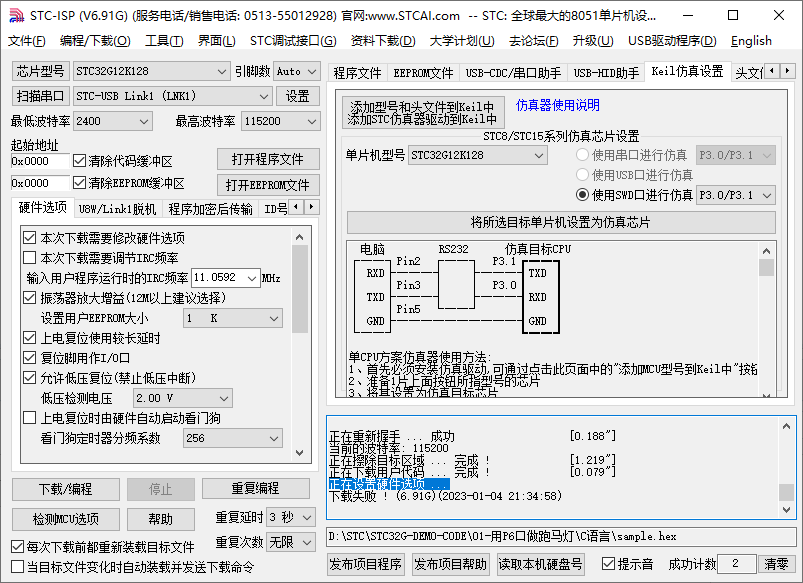This screenshot has height=583, width=803.
Task: Click the STC-ISP application icon in title bar
Action: pyautogui.click(x=16, y=15)
